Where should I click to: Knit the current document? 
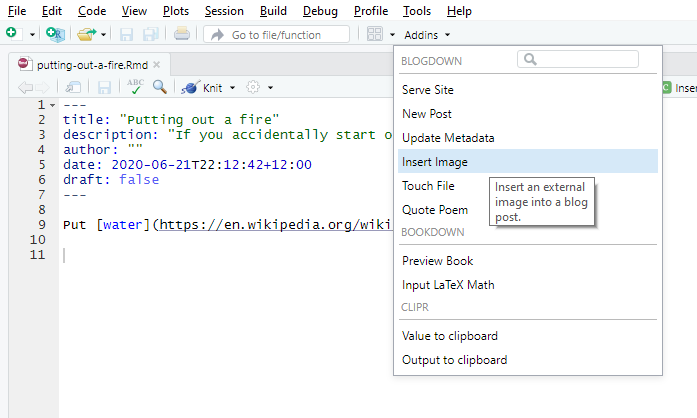point(202,88)
